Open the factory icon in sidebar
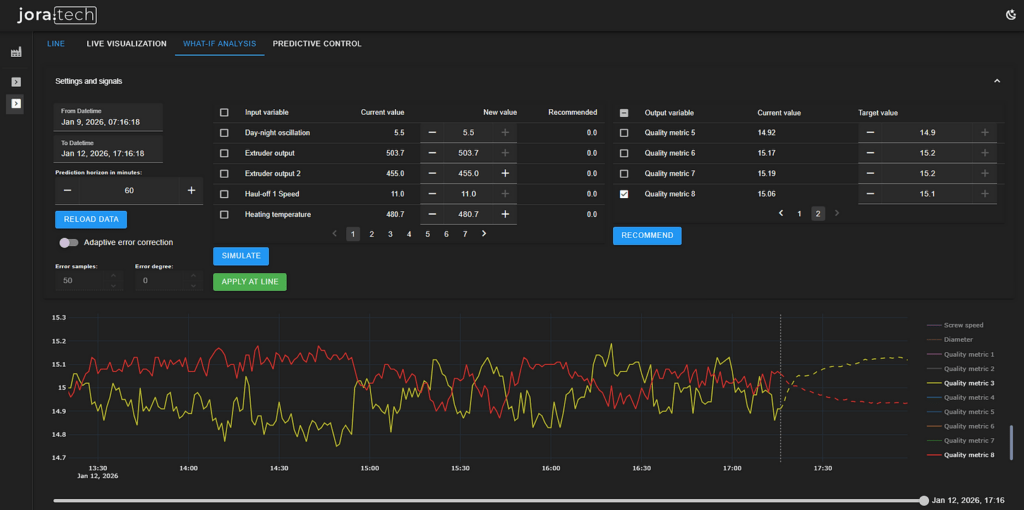The image size is (1024, 510). tap(16, 52)
